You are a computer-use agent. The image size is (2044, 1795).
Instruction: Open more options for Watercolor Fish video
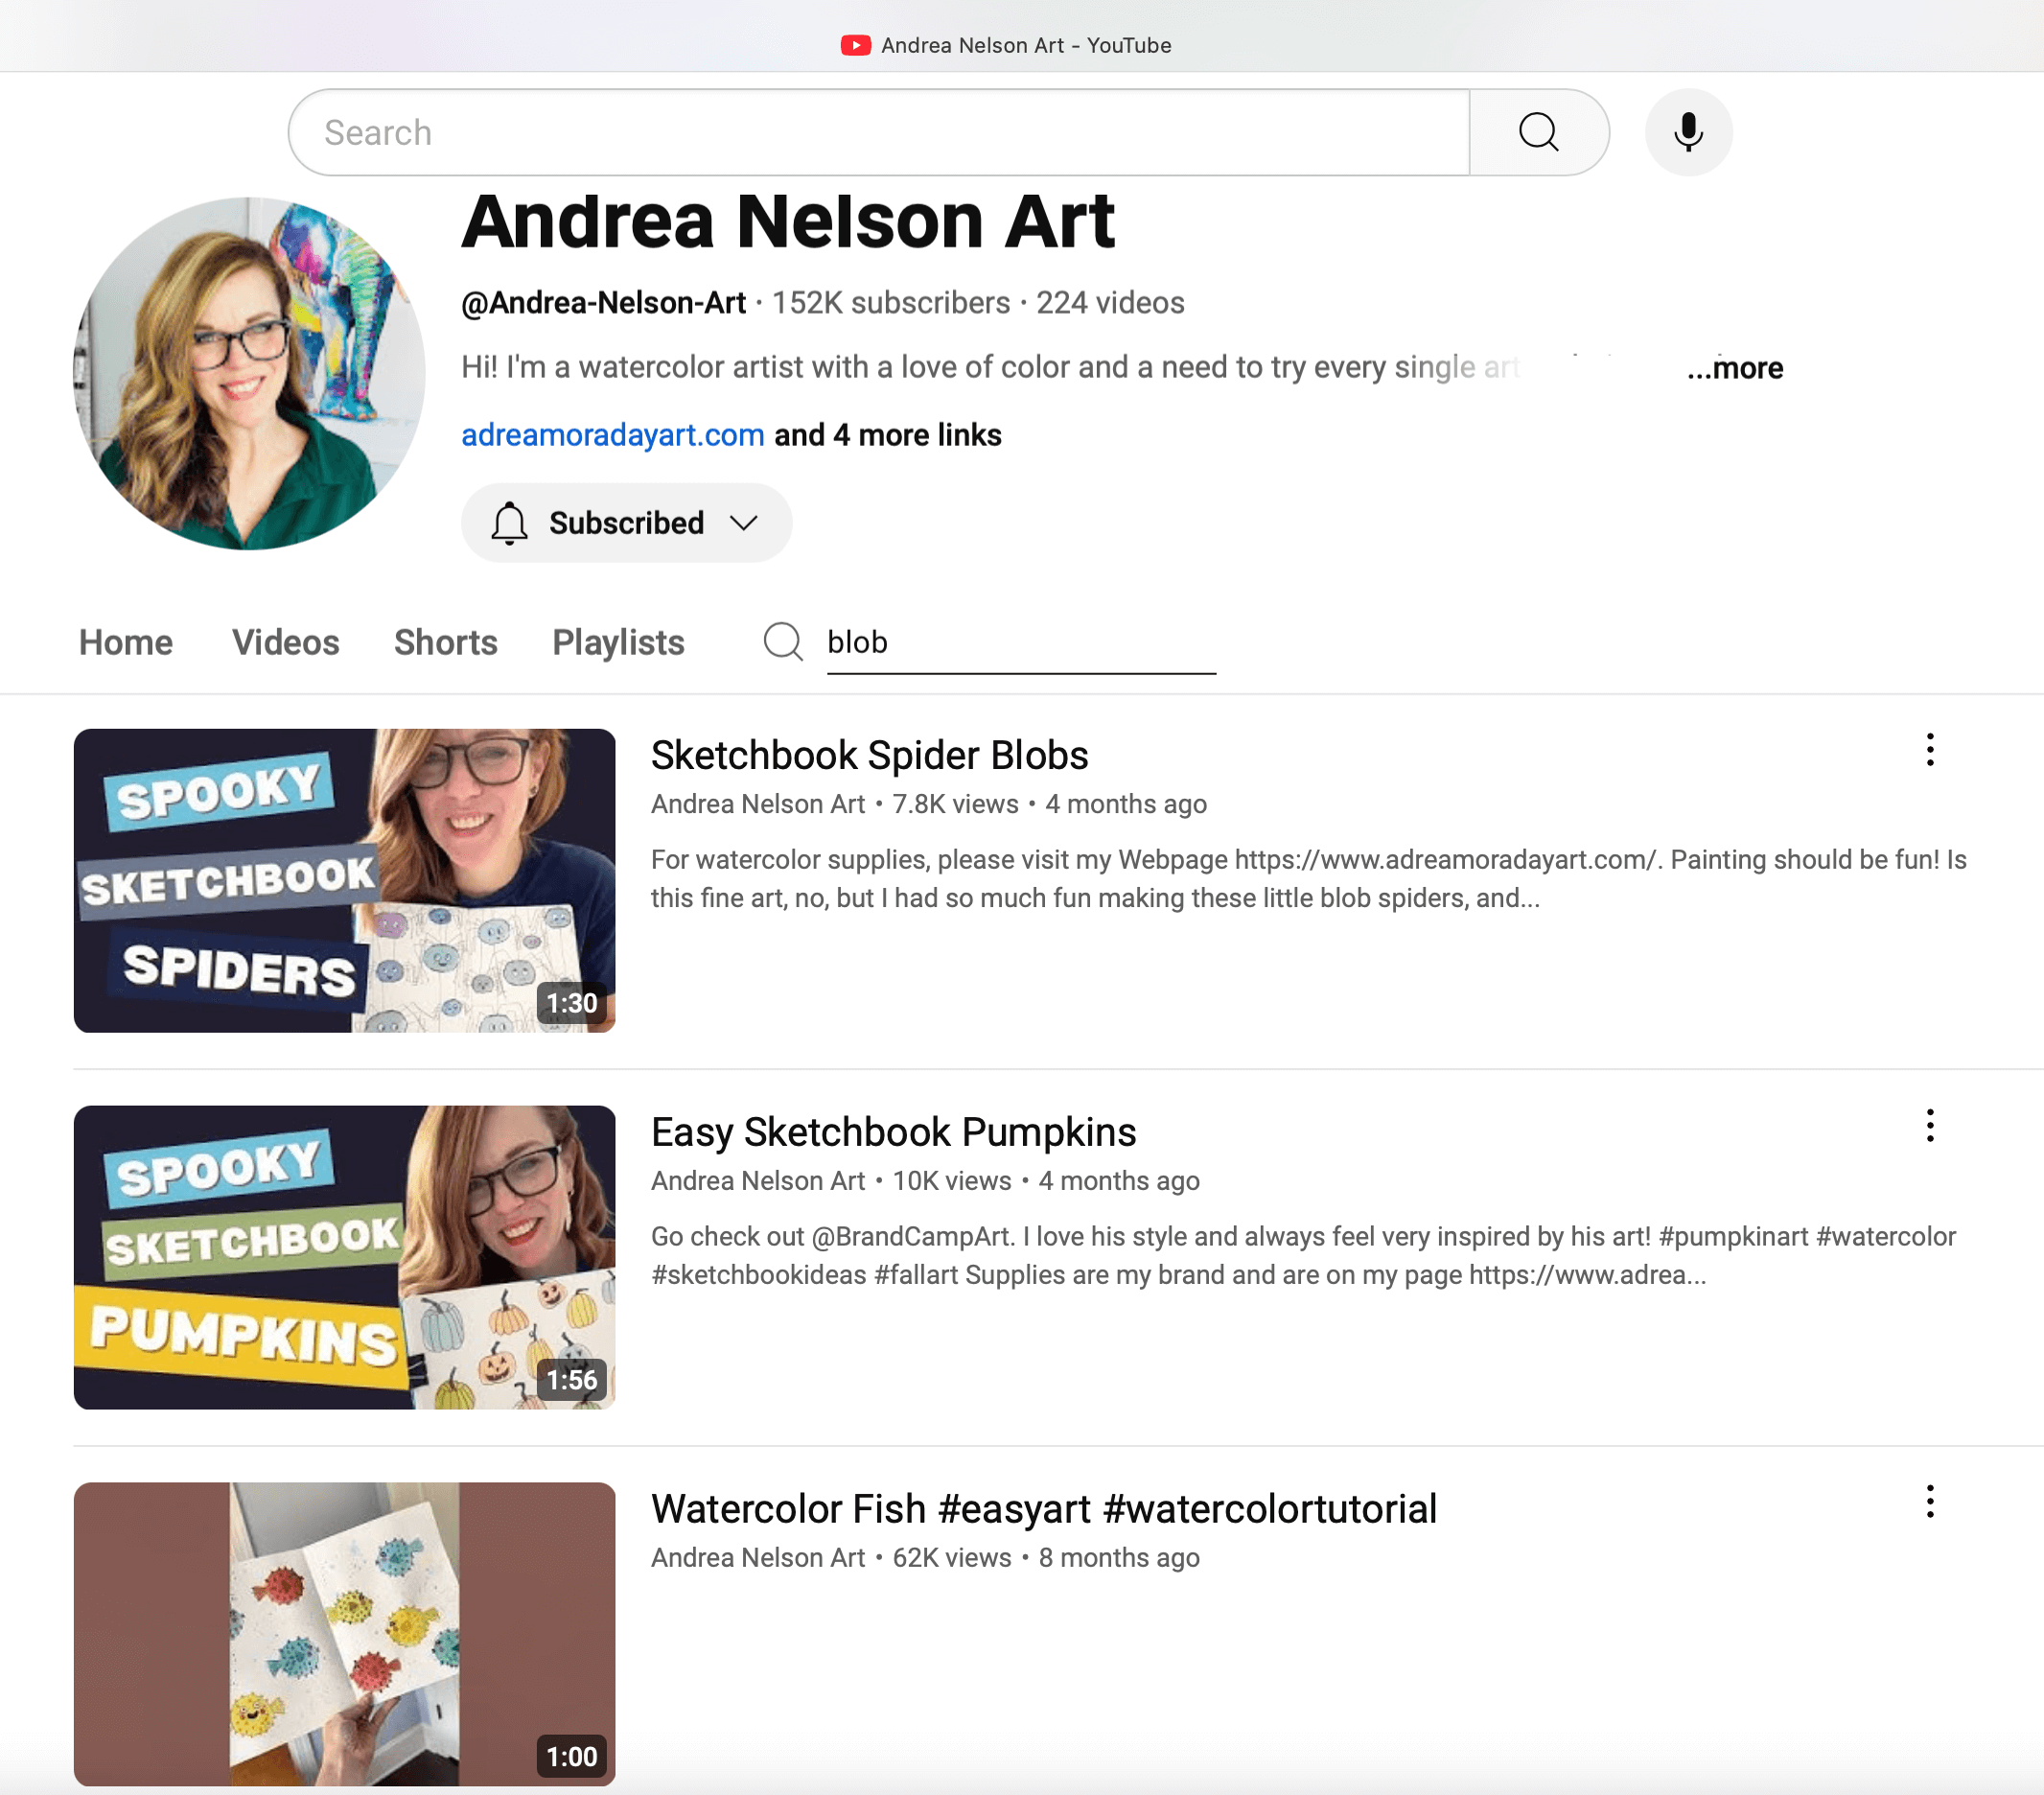click(1929, 1502)
